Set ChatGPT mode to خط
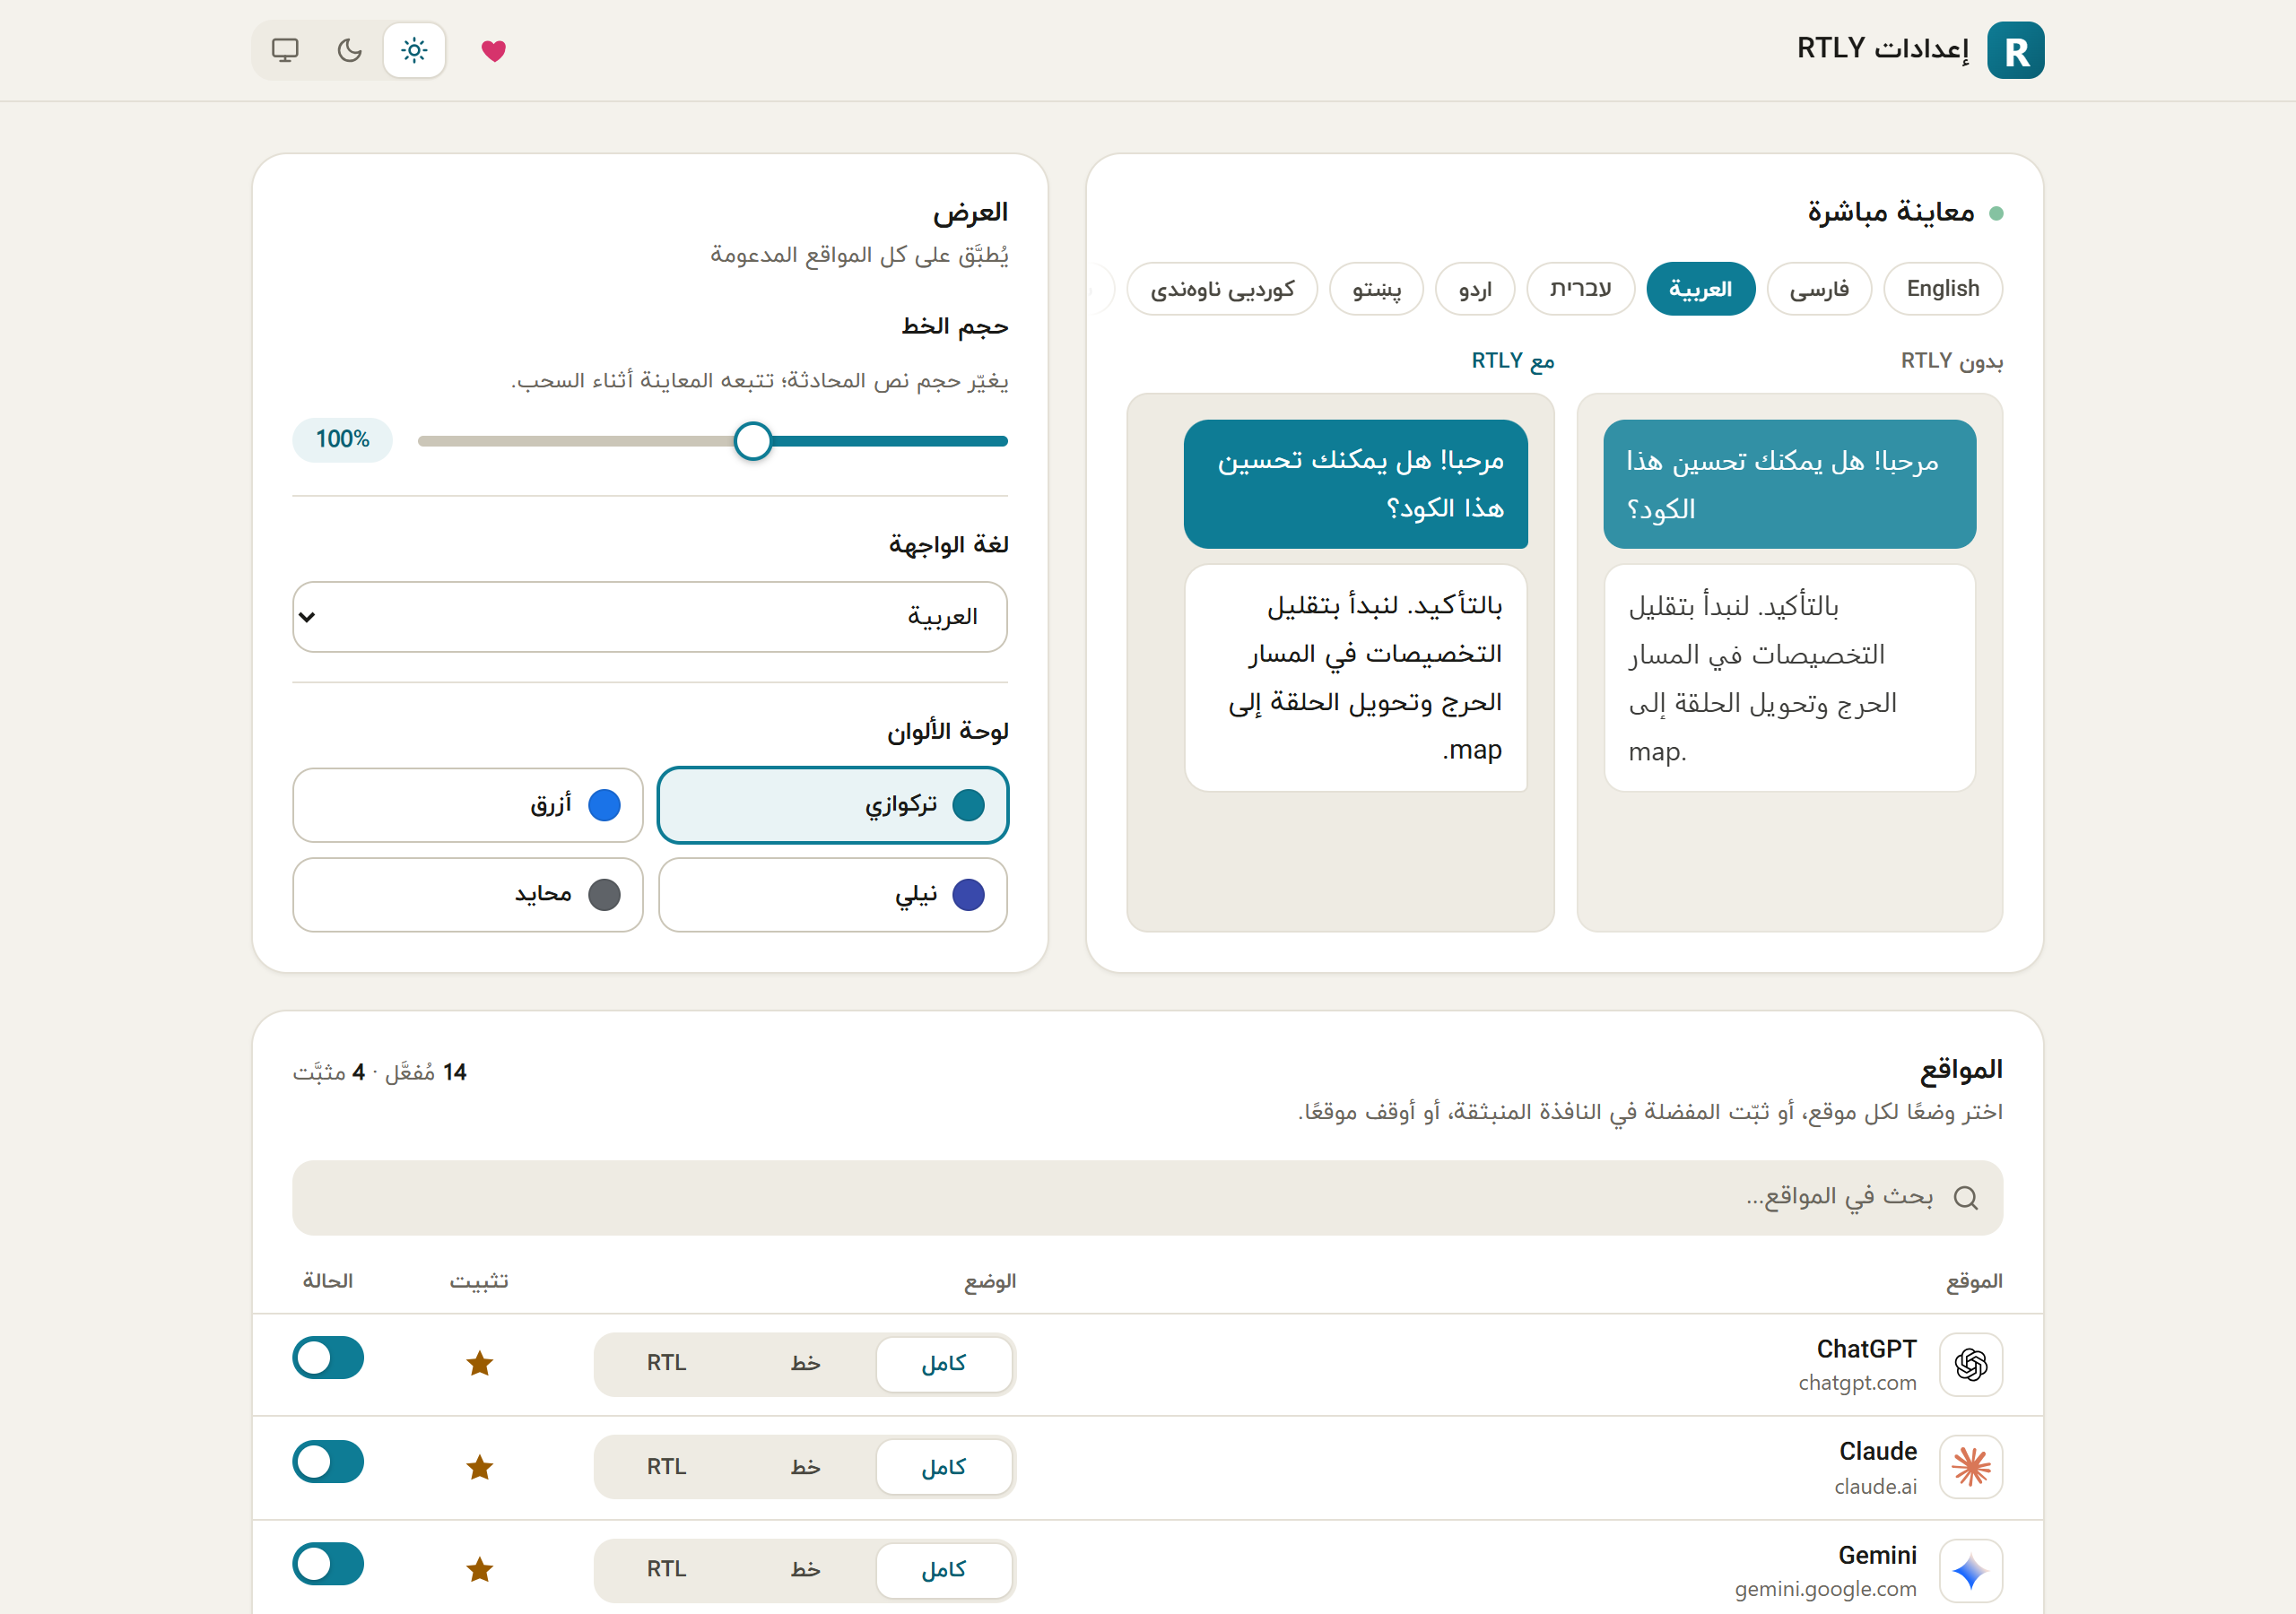Image resolution: width=2296 pixels, height=1614 pixels. pyautogui.click(x=805, y=1363)
